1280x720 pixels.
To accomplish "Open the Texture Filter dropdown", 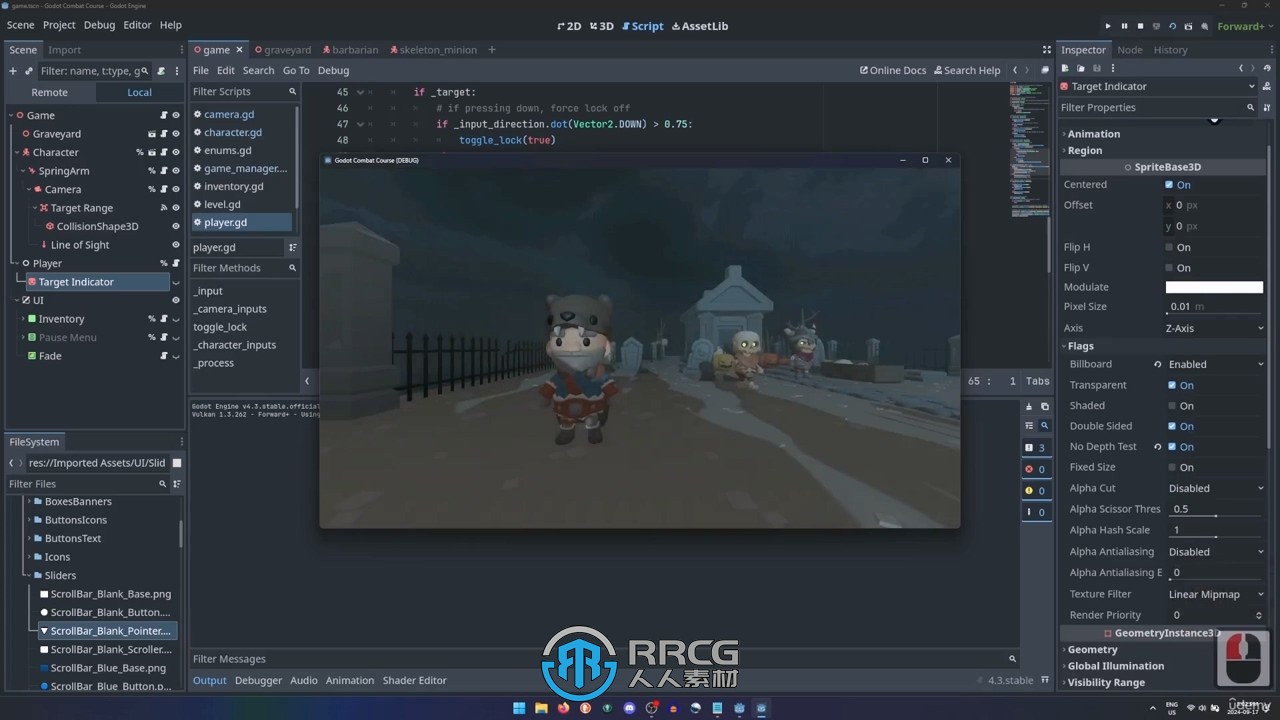I will 1217,594.
